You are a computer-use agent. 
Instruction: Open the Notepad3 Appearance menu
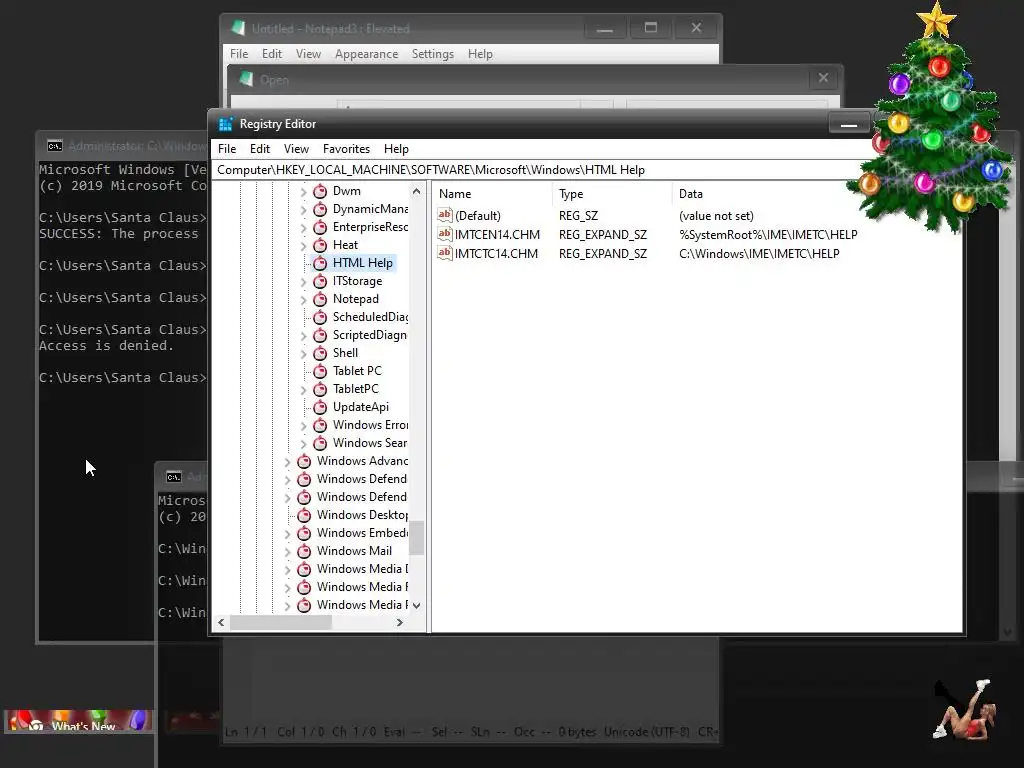point(366,54)
